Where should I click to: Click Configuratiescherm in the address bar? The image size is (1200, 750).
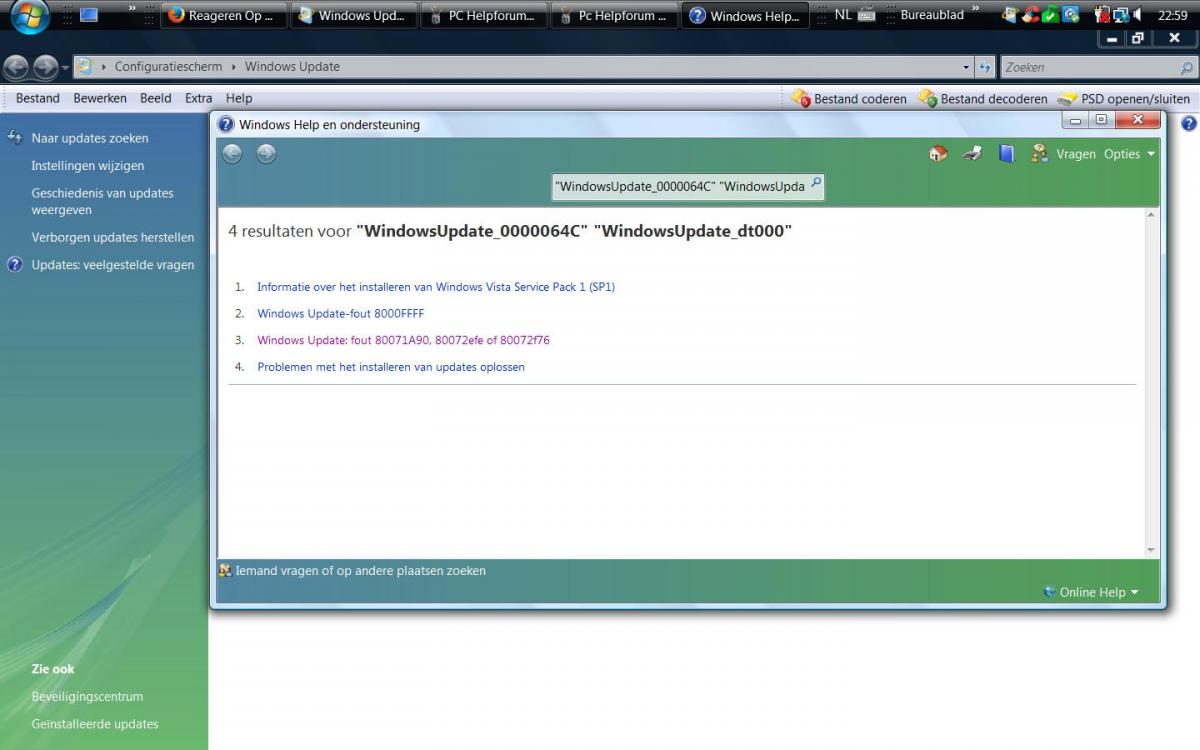(x=168, y=67)
